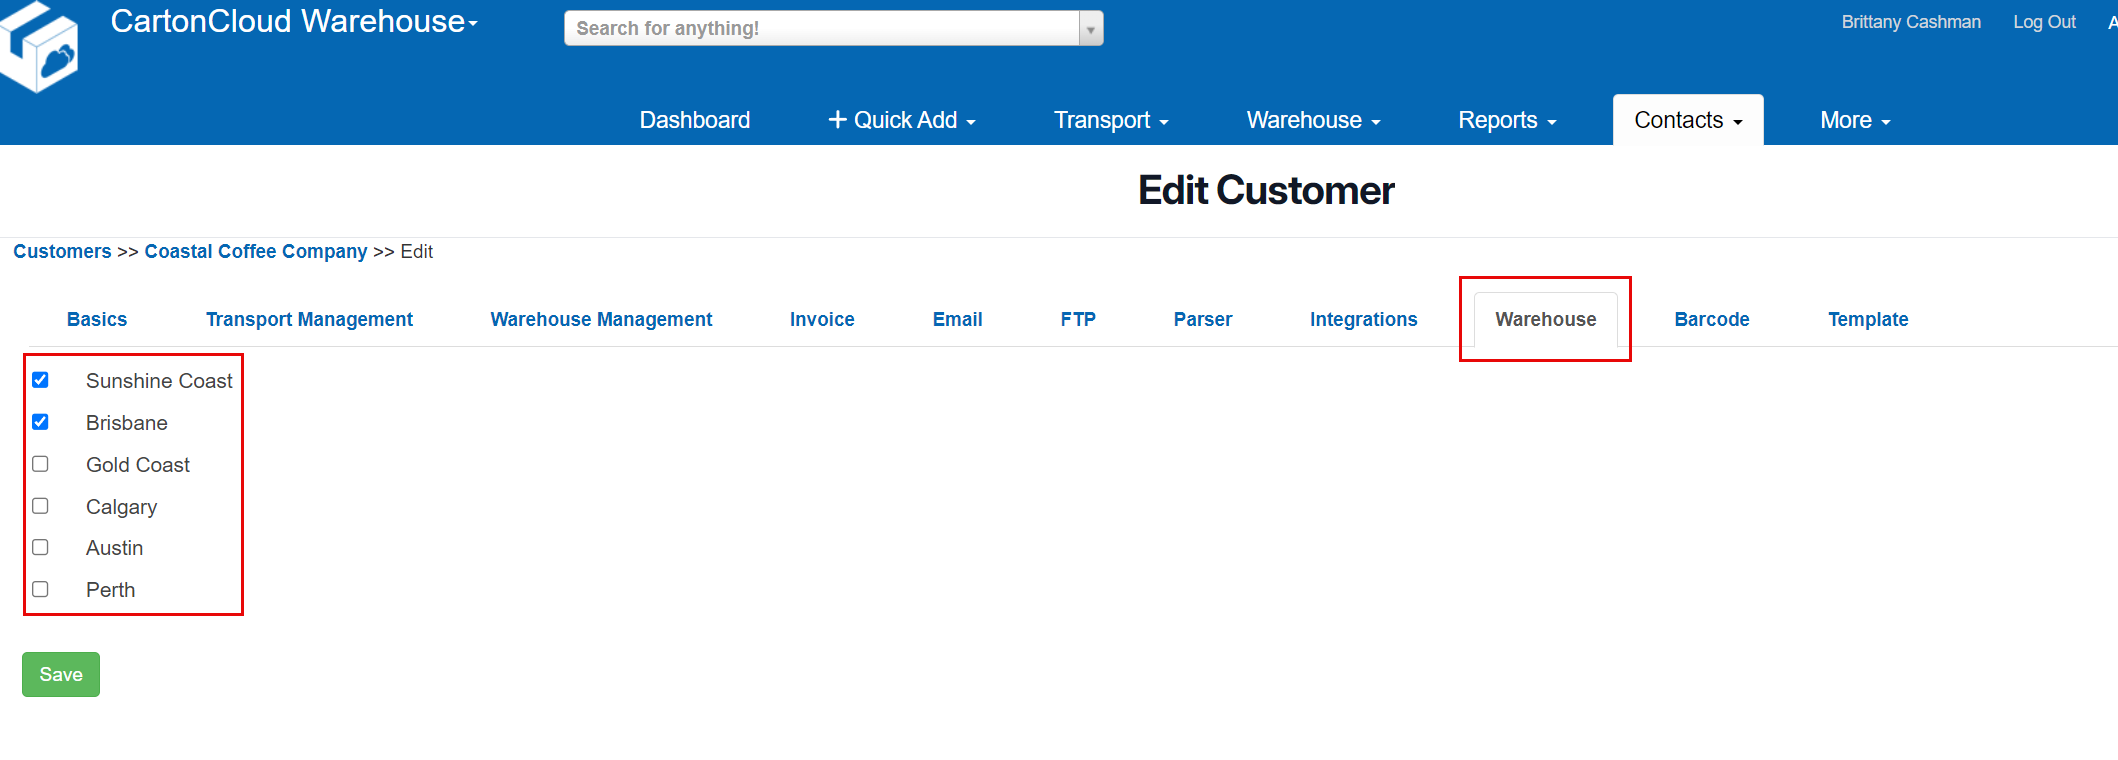The width and height of the screenshot is (2118, 760).
Task: Enable the Gold Coast warehouse checkbox
Action: [41, 464]
